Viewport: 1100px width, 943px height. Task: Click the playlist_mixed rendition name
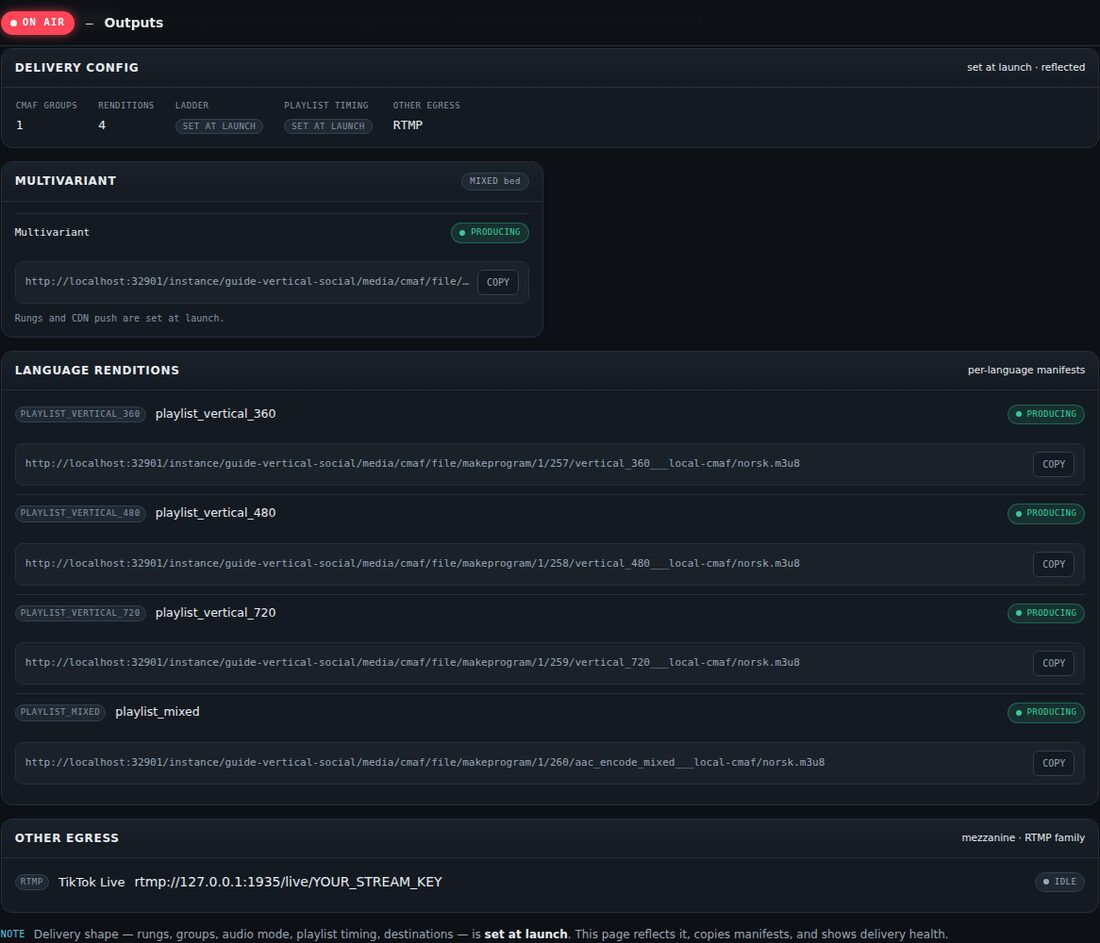157,712
